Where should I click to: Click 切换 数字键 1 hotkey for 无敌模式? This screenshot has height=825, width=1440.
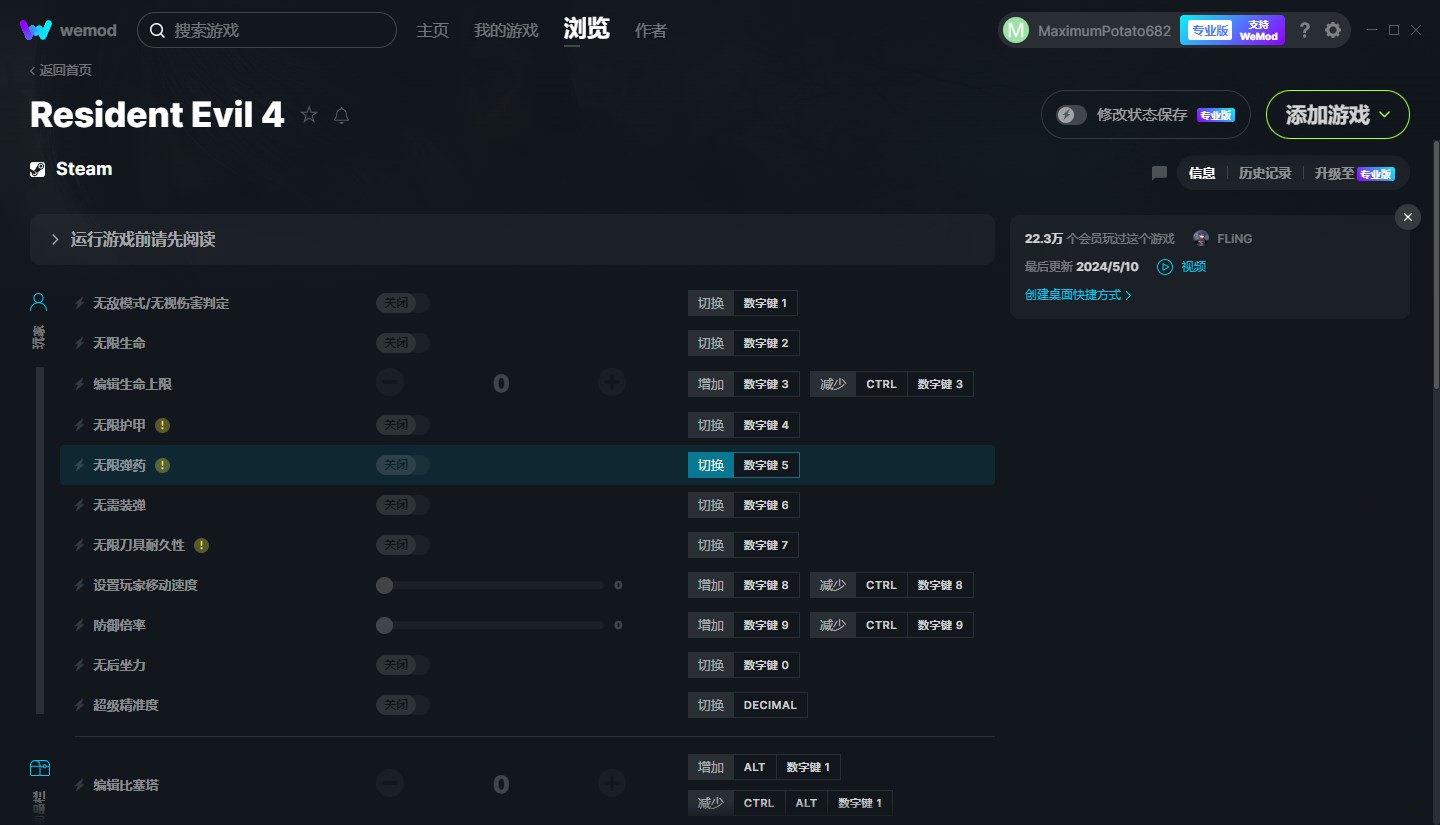click(x=743, y=303)
